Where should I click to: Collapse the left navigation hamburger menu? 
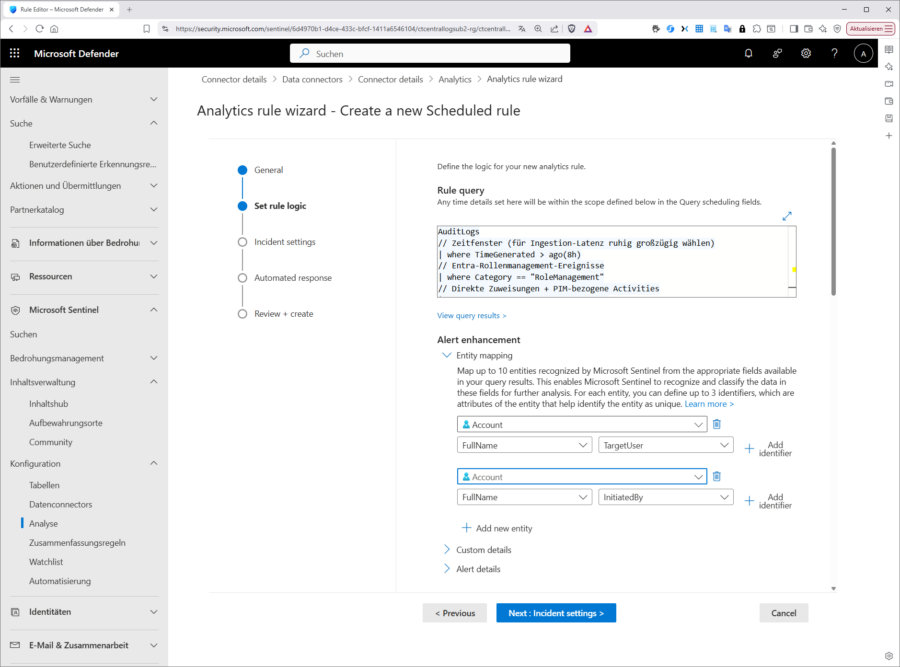coord(14,79)
